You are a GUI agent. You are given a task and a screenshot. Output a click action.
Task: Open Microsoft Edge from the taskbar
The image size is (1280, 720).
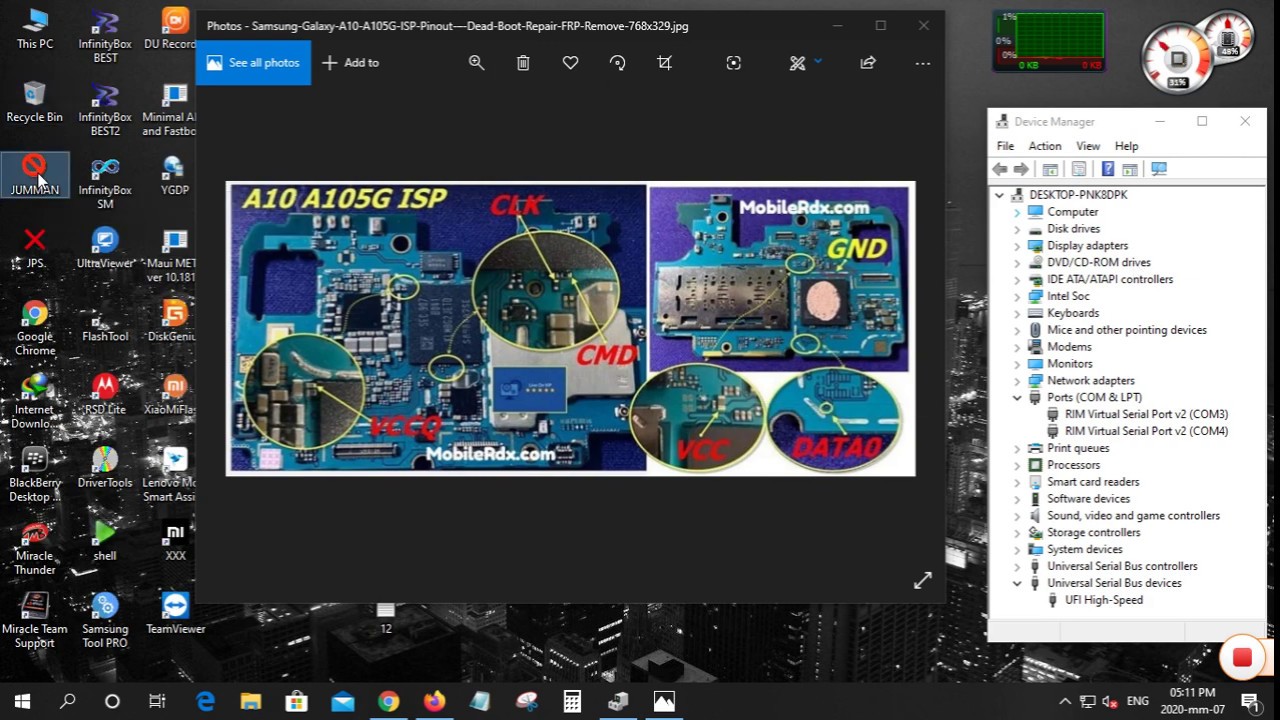pyautogui.click(x=205, y=702)
